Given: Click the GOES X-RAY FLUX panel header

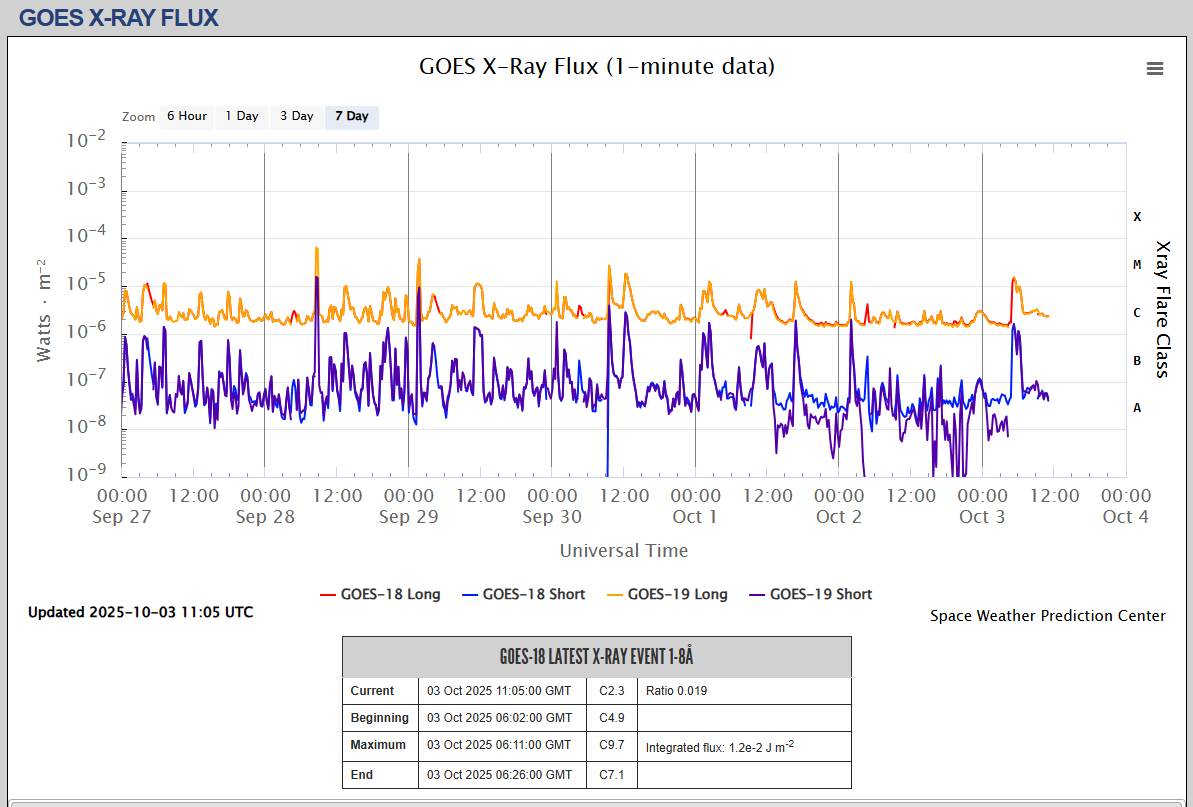Looking at the screenshot, I should coord(119,17).
